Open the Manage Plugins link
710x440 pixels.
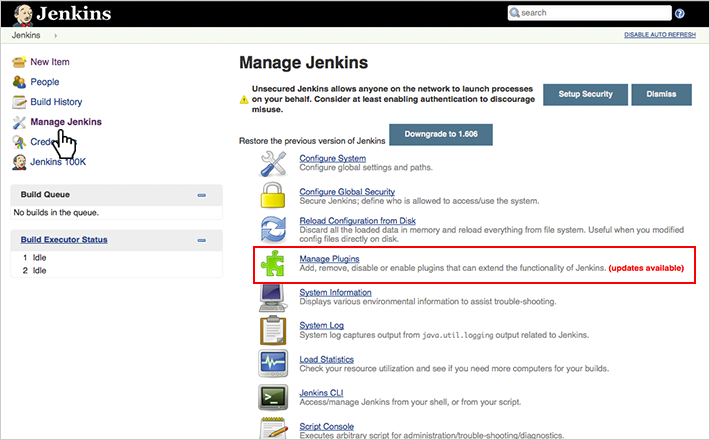coord(329,258)
